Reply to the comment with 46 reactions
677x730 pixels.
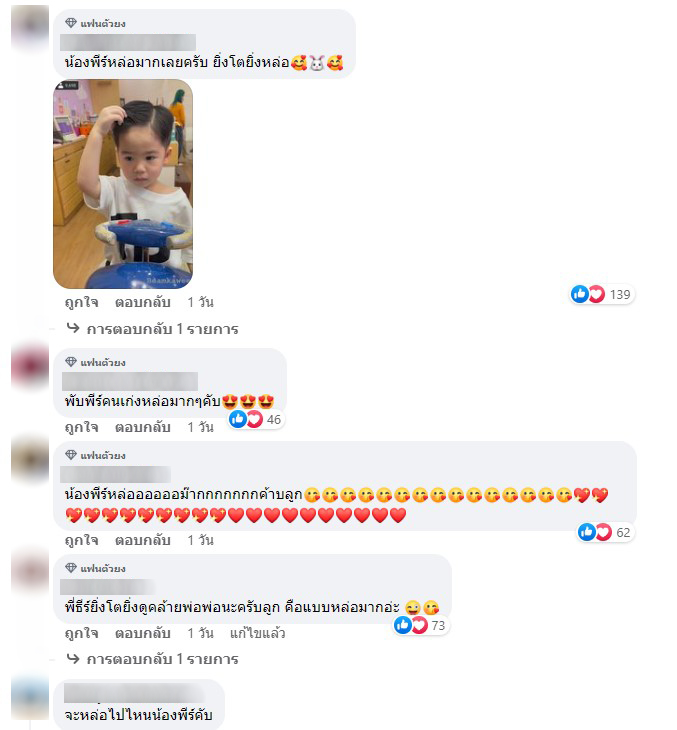[142, 427]
